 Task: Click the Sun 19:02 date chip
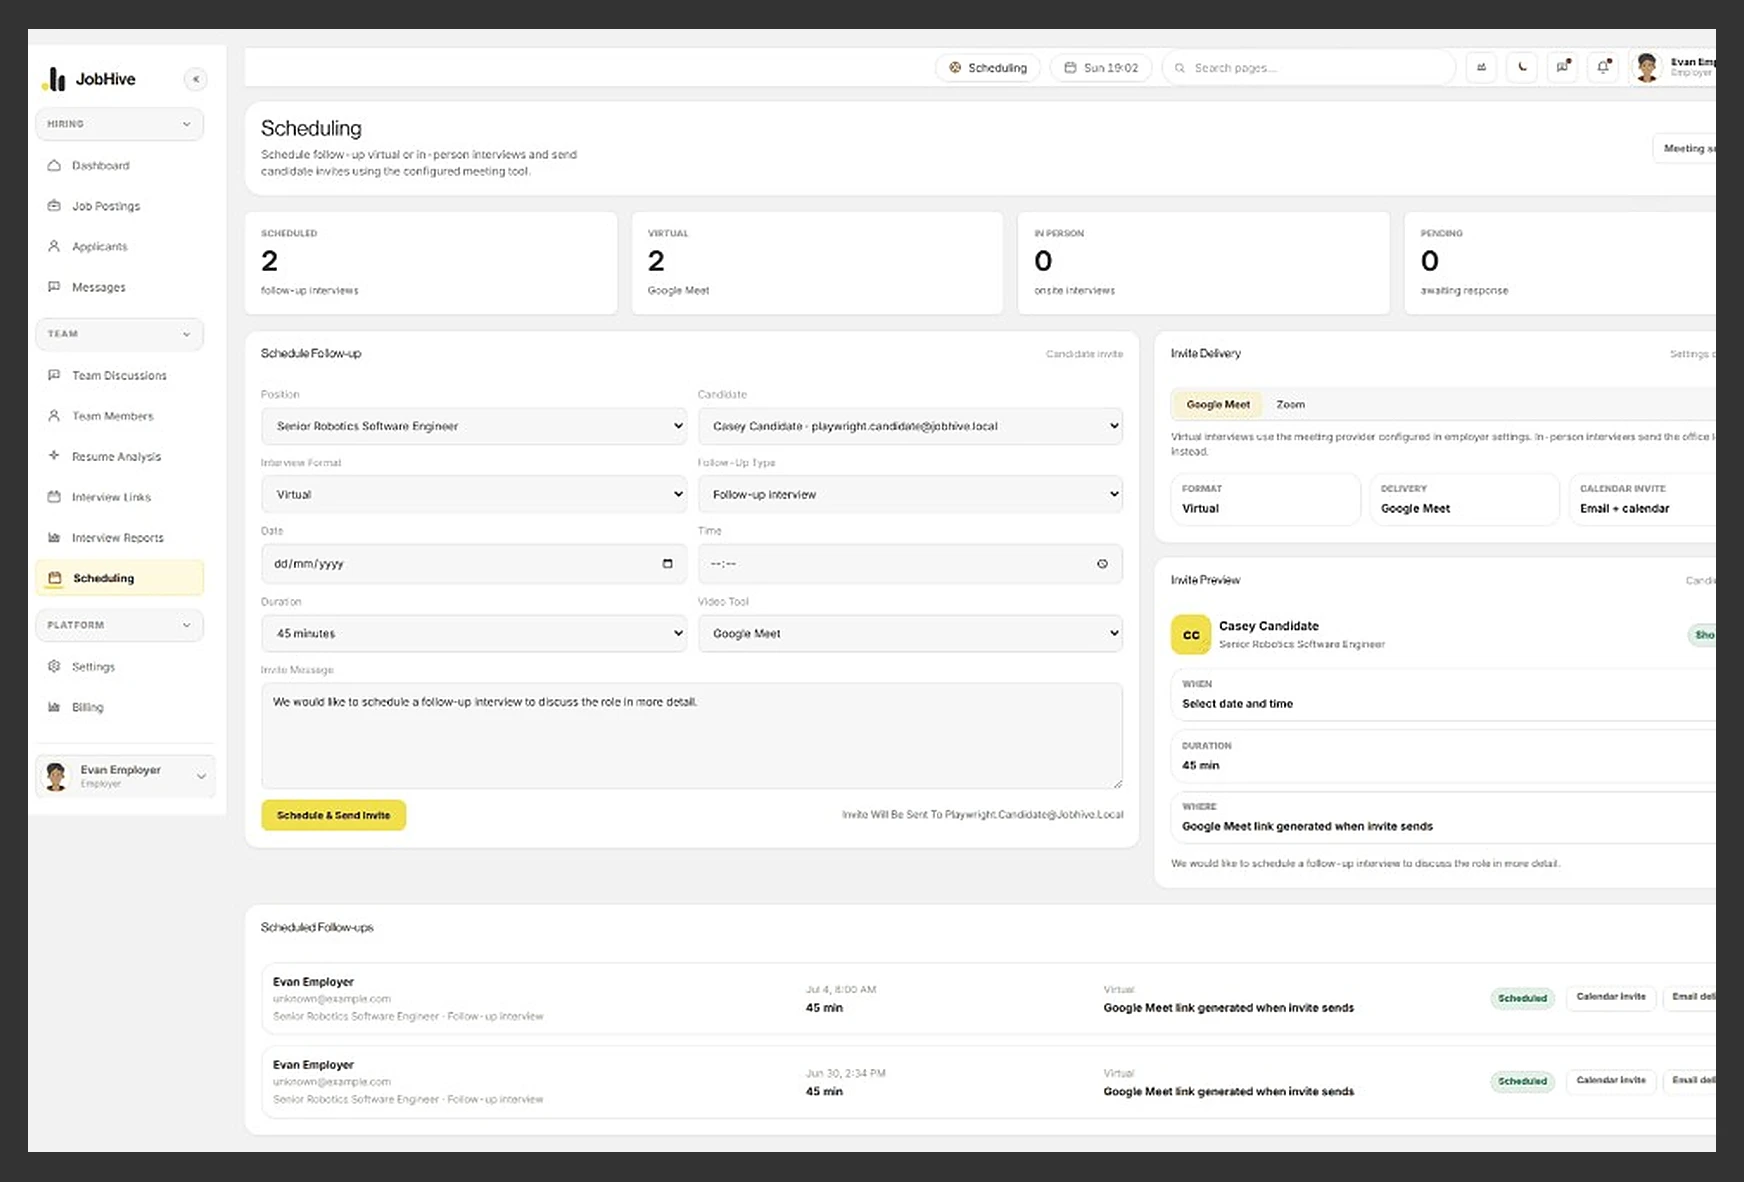[x=1101, y=68]
